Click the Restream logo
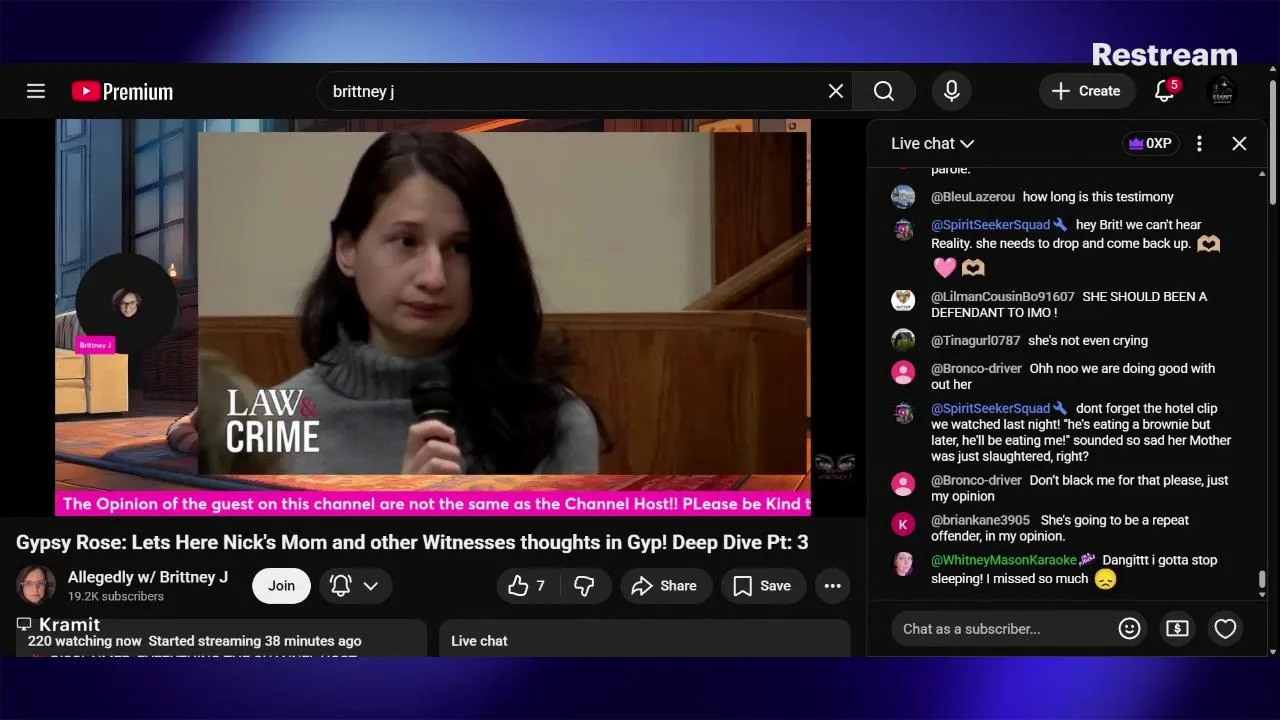Viewport: 1280px width, 720px height. tap(1164, 54)
